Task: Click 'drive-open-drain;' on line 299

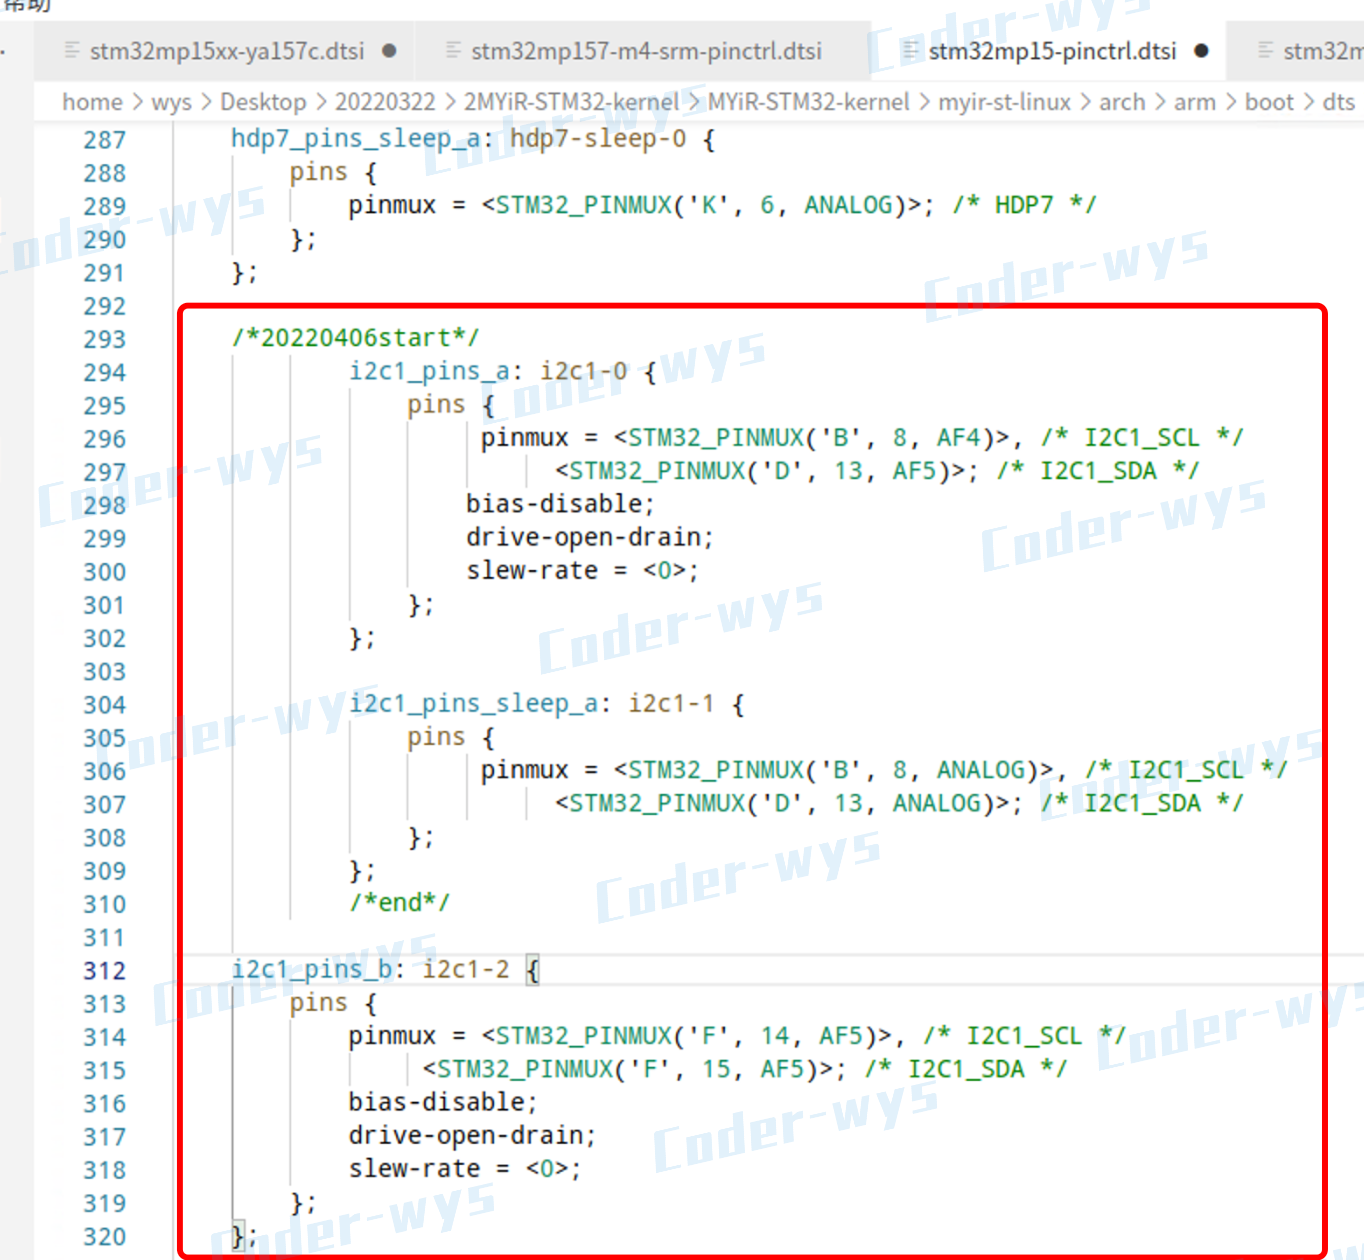Action: [x=590, y=537]
